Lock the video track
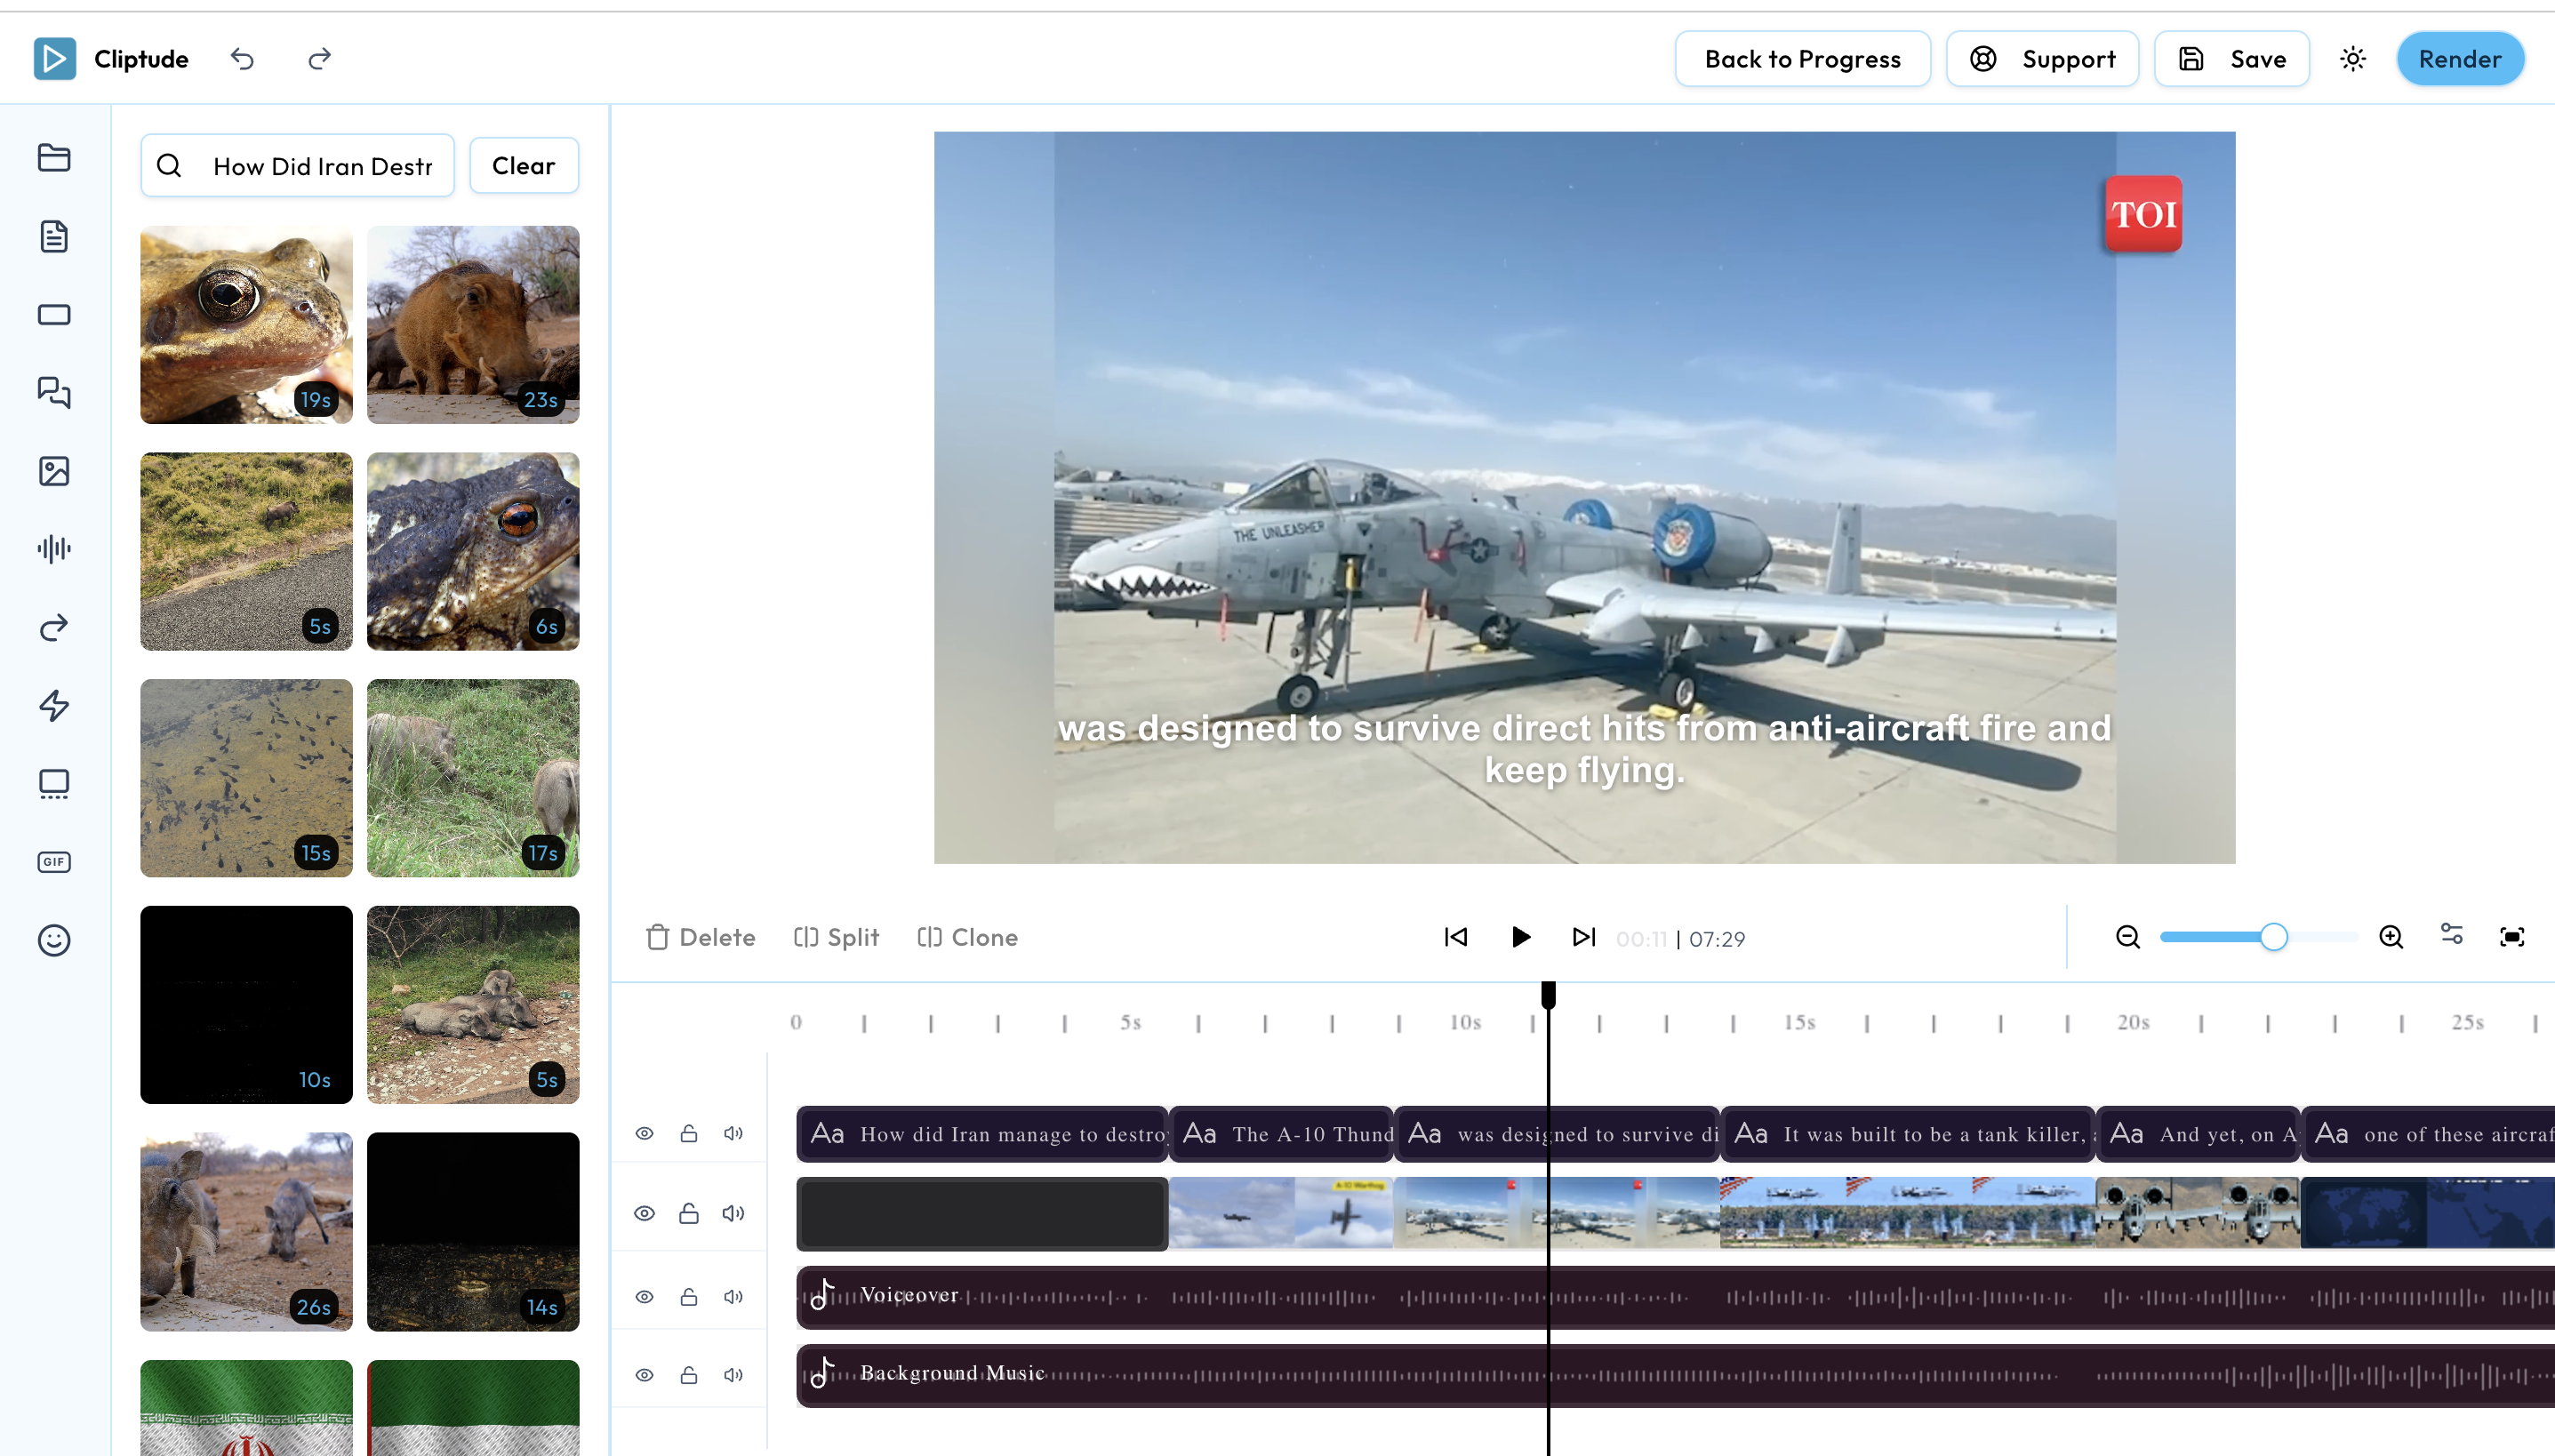The image size is (2555, 1456). tap(688, 1212)
